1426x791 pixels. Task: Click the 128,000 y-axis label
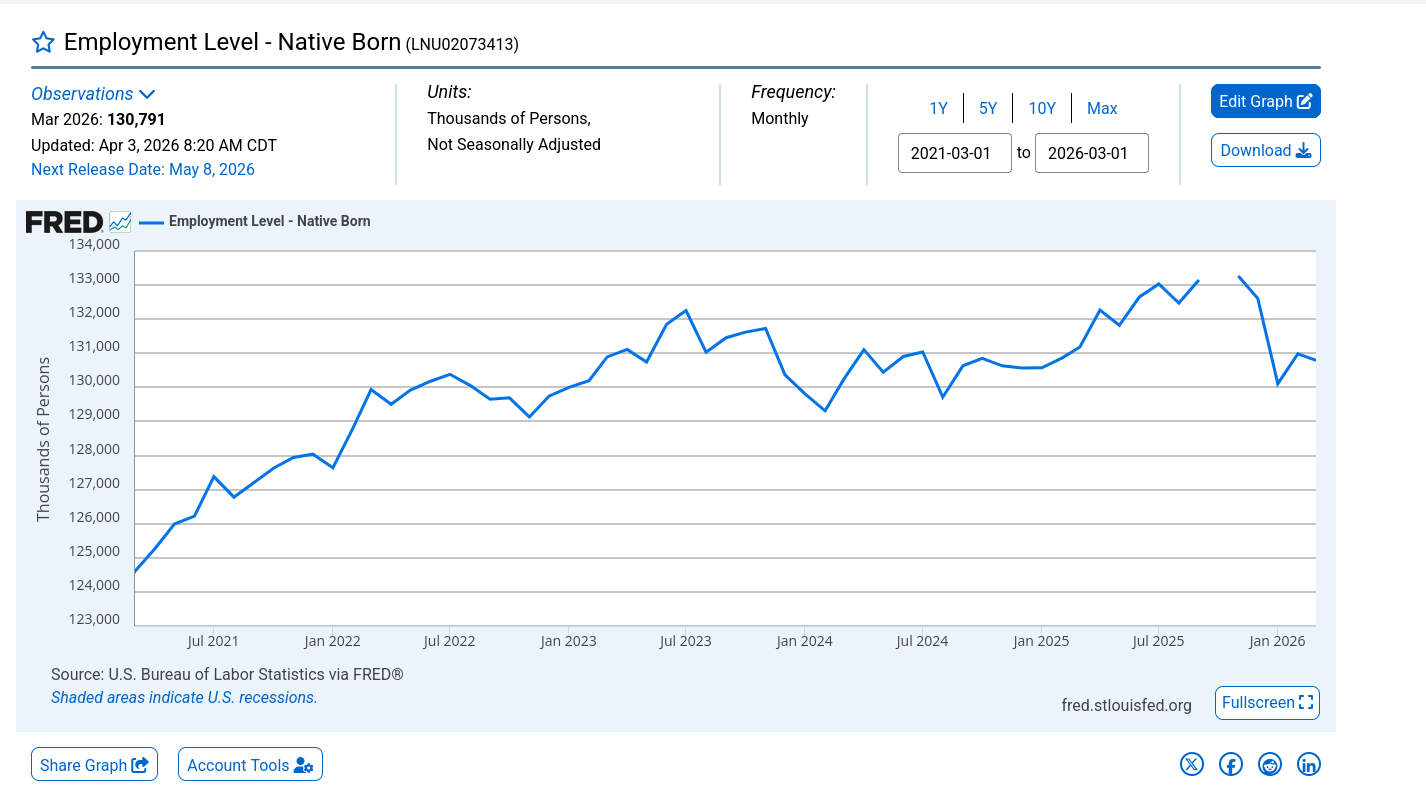click(94, 450)
